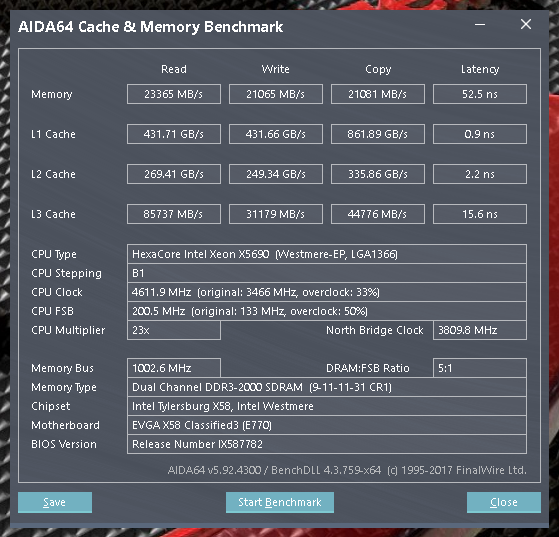The image size is (559, 537).
Task: Select the Memory Read result field
Action: click(x=174, y=94)
